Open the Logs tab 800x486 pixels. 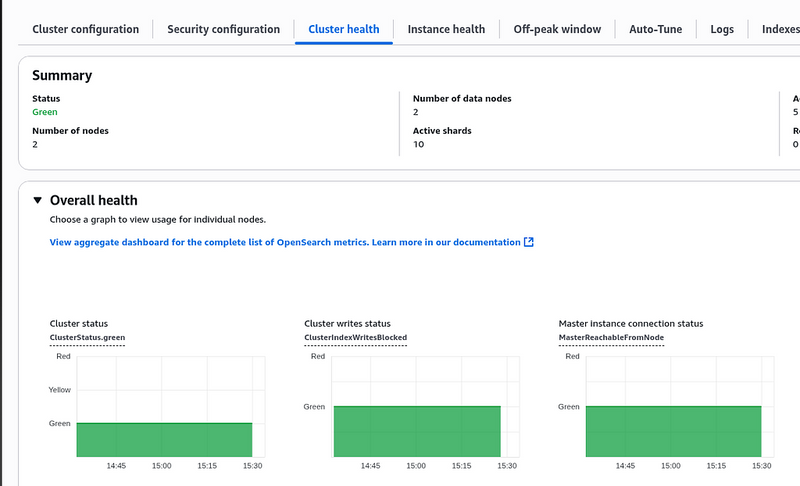click(x=722, y=29)
